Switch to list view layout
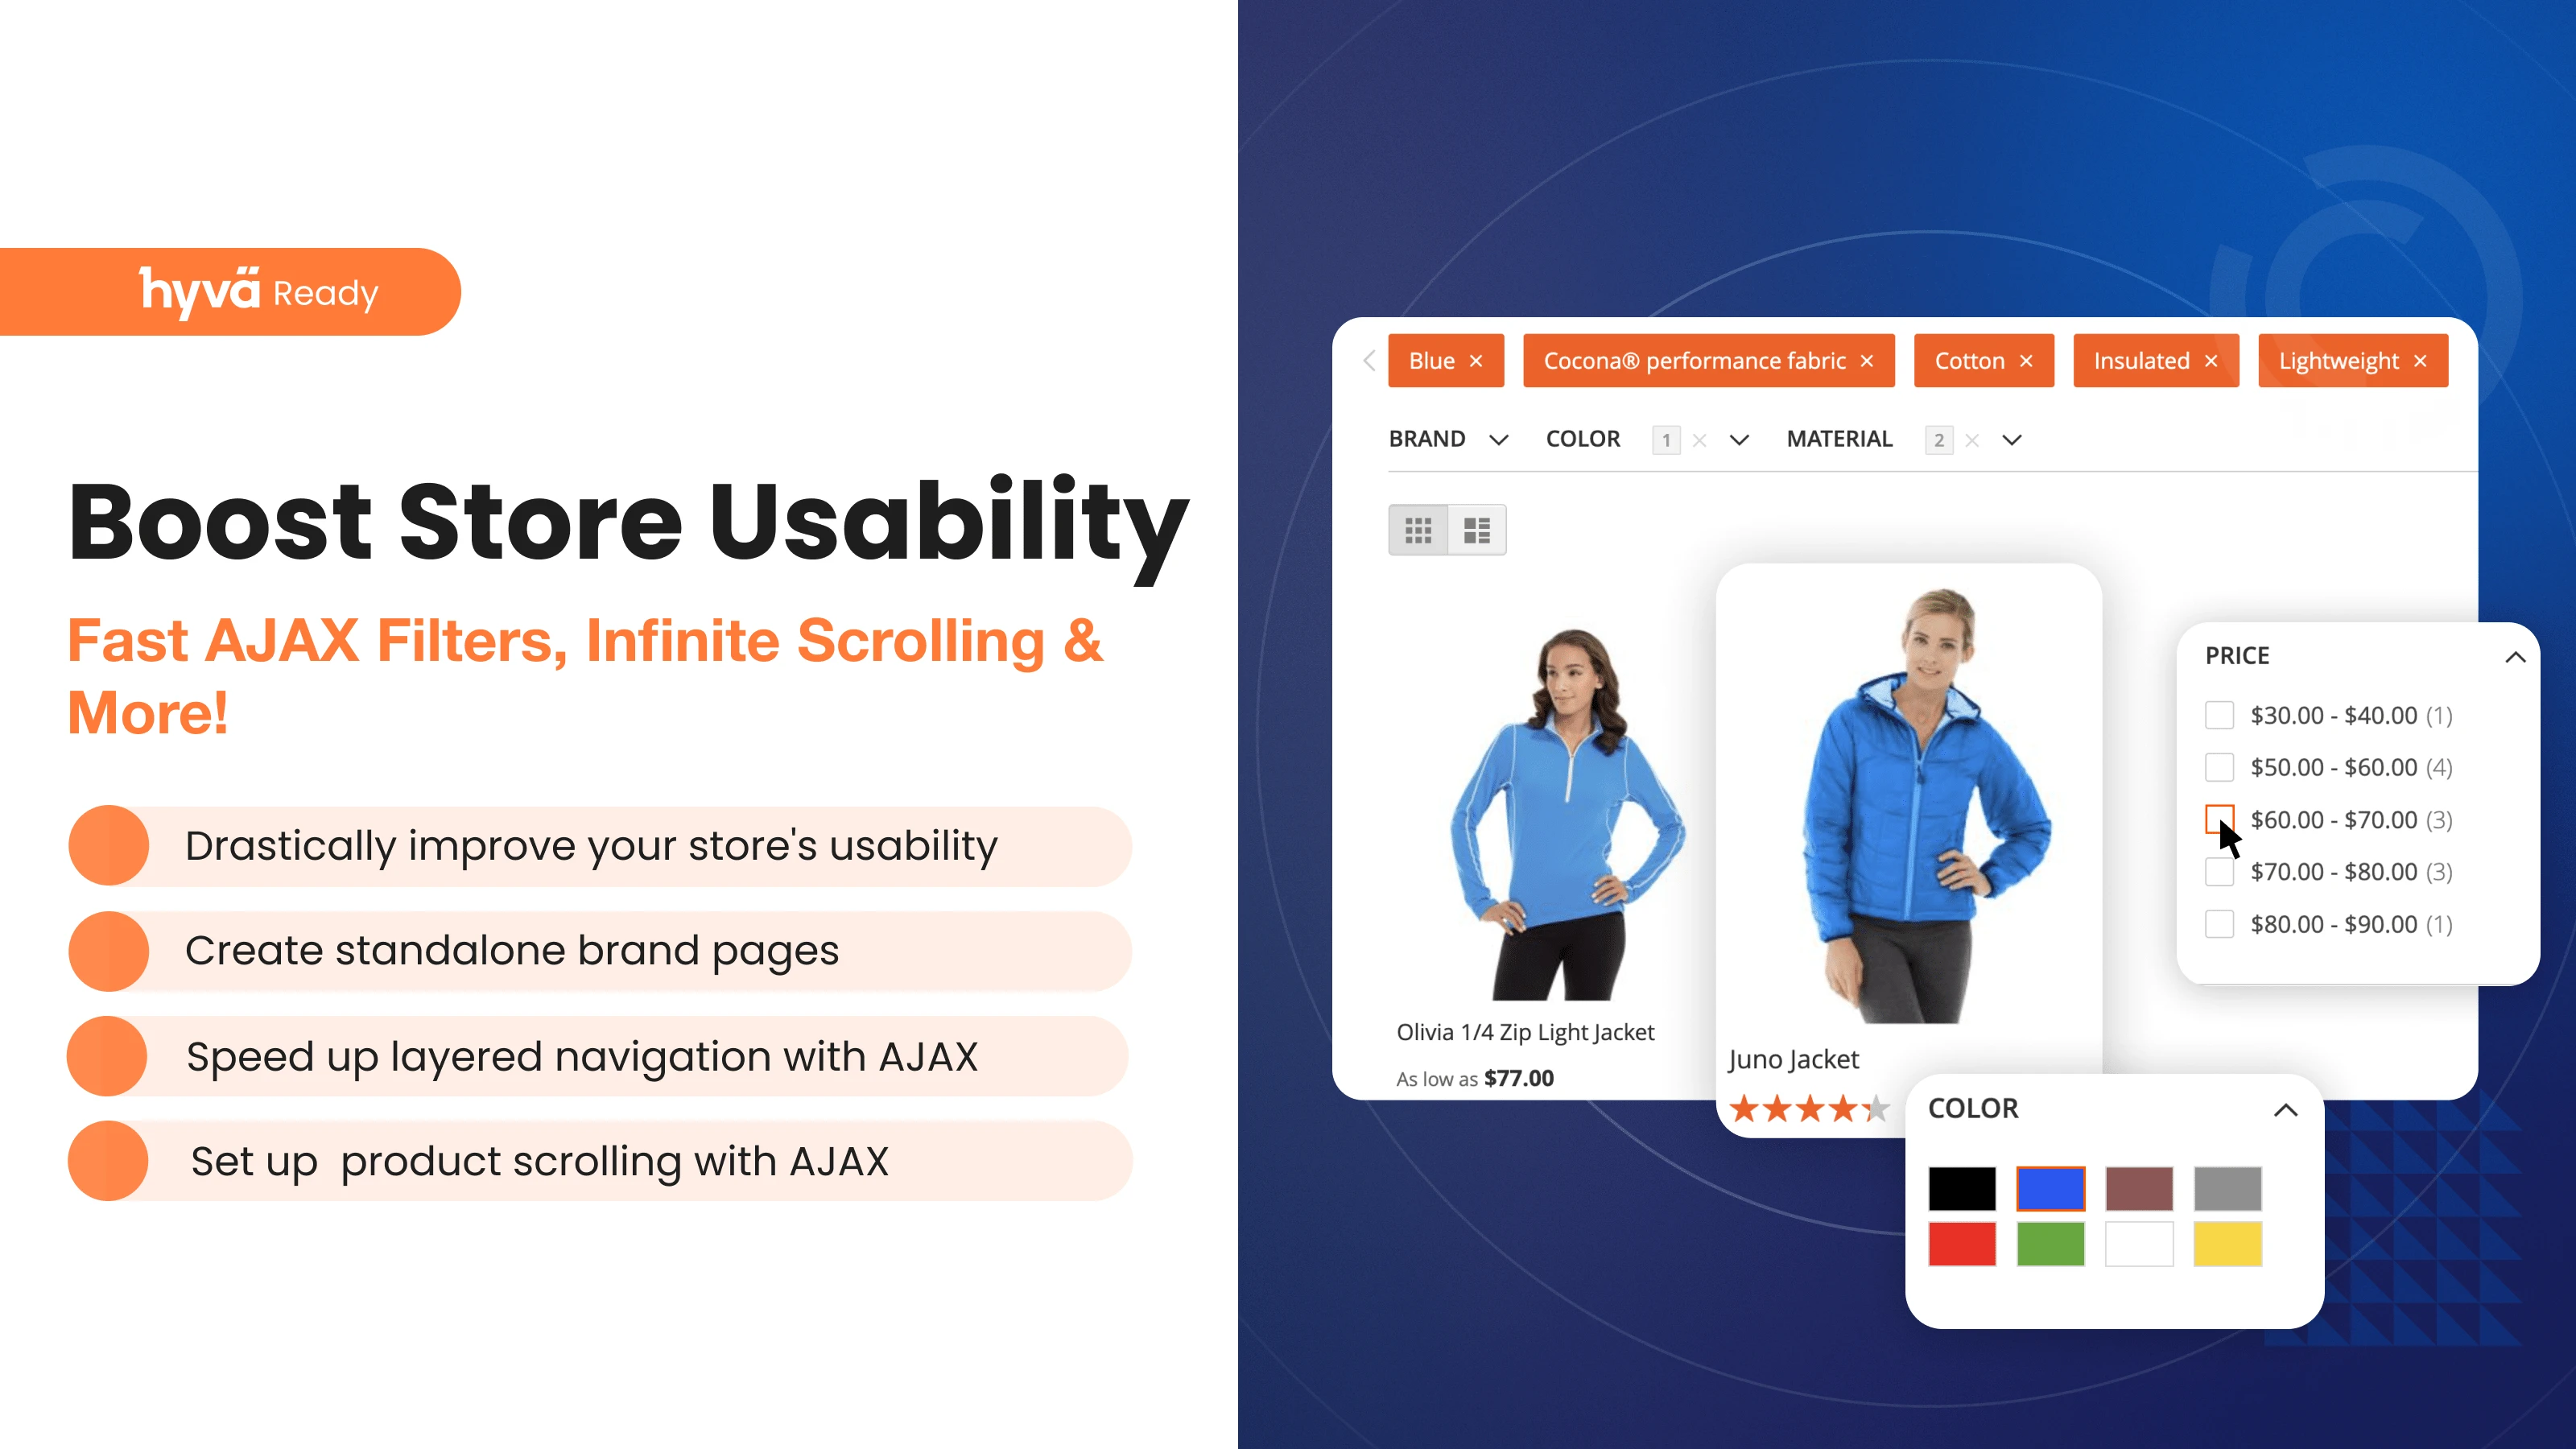 click(1477, 529)
